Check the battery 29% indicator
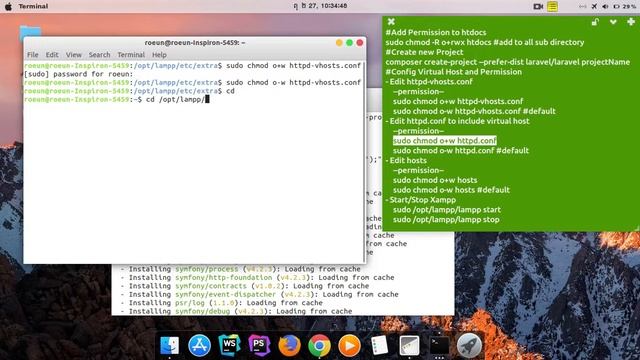The width and height of the screenshot is (640, 360). pos(624,6)
